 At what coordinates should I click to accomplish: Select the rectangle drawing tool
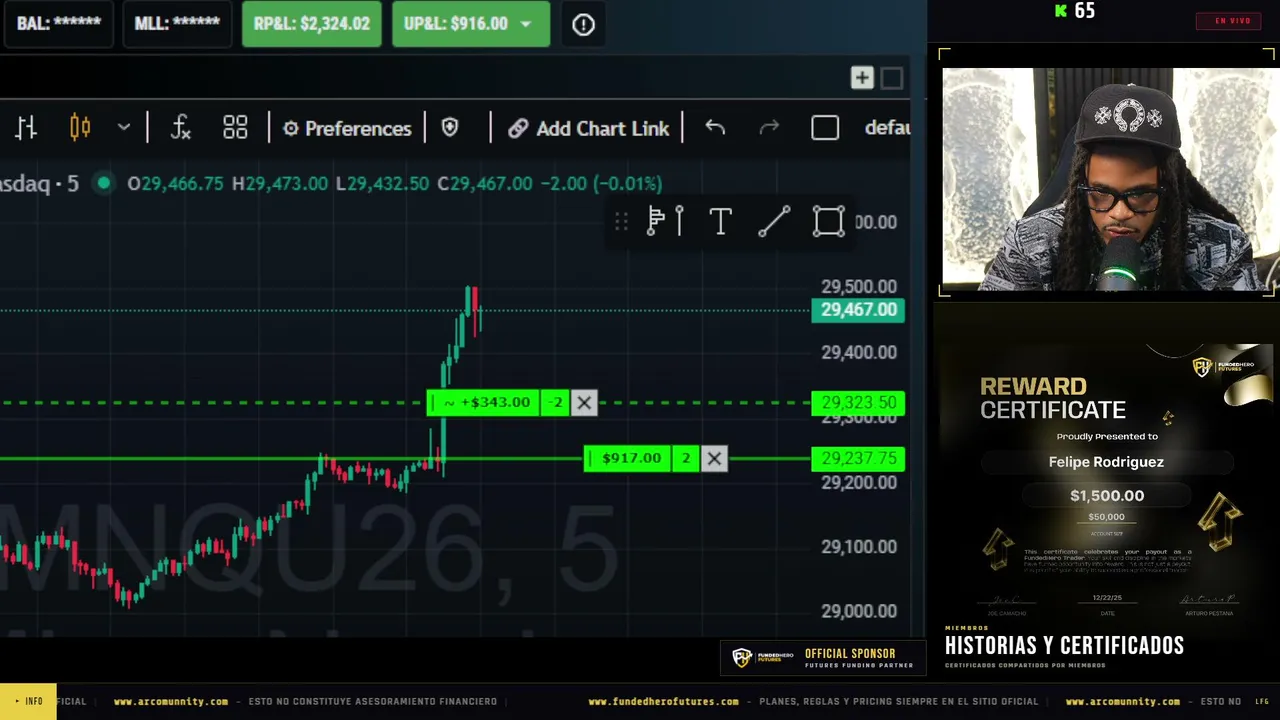828,221
